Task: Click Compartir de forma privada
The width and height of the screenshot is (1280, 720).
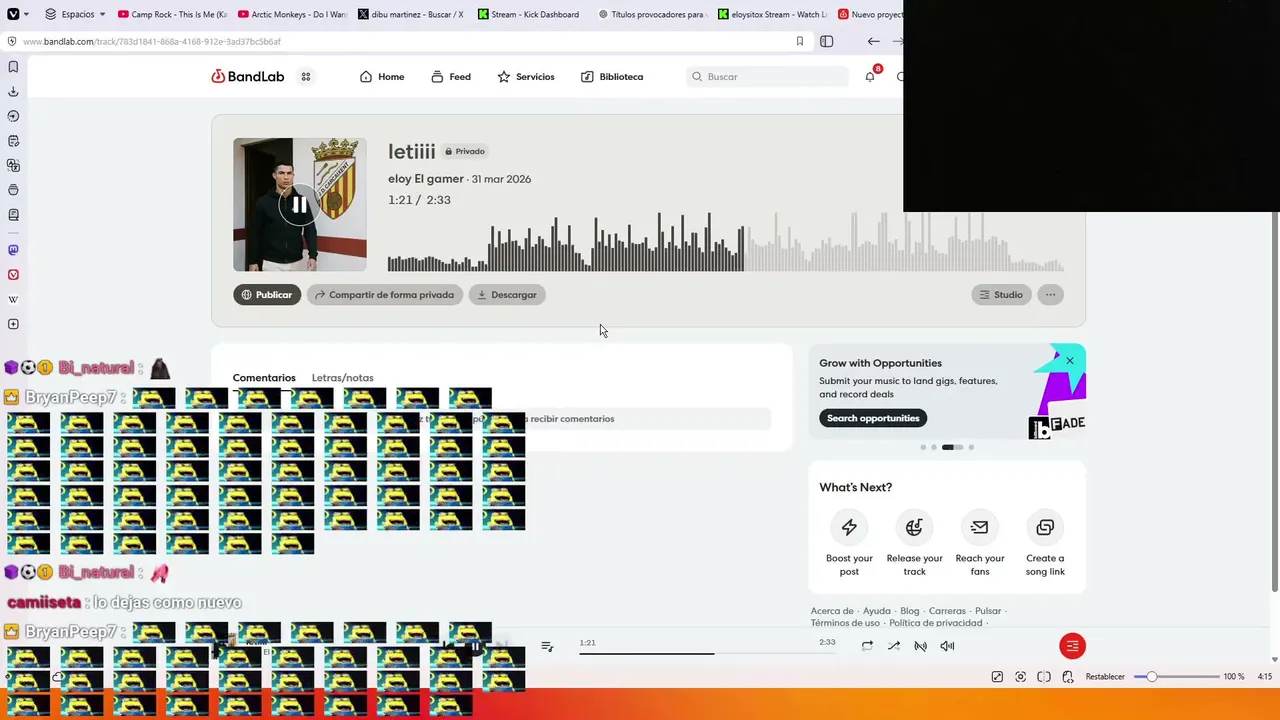Action: pos(385,295)
